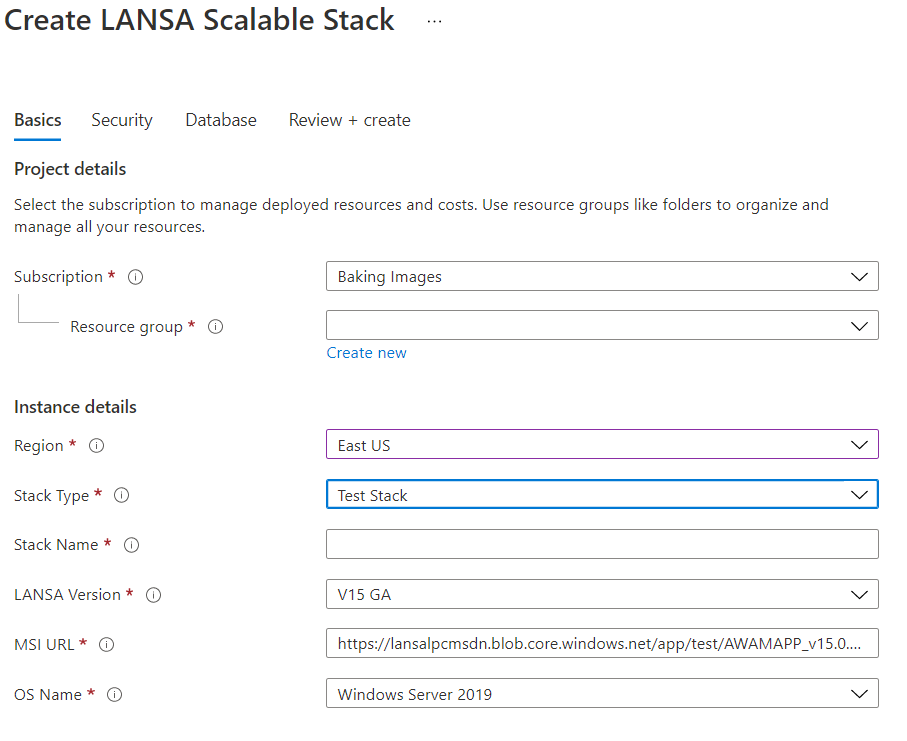The width and height of the screenshot is (907, 741).
Task: Click the info icon beside Stack Type
Action: 122,495
